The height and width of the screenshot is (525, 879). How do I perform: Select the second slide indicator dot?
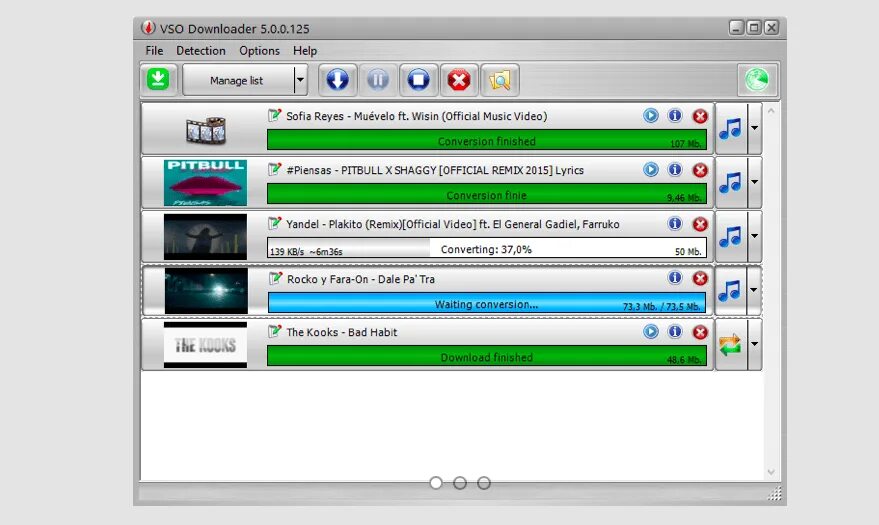pyautogui.click(x=460, y=482)
